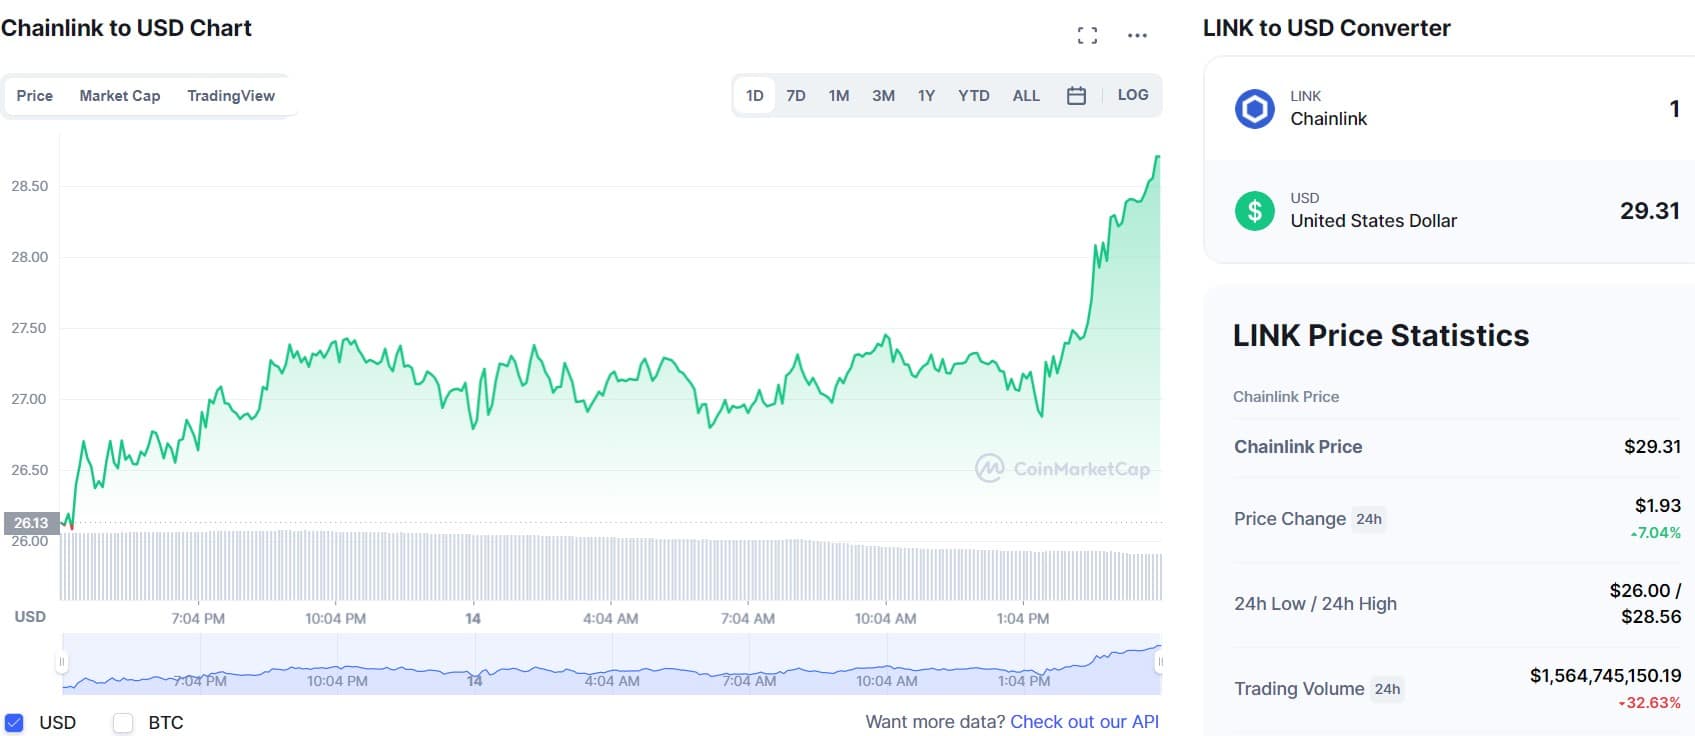Select the 3M time range

coord(883,96)
